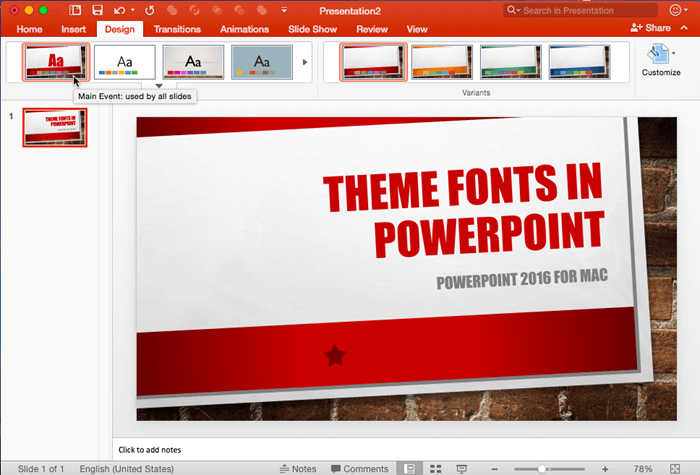Click the English (United States) language indicator
This screenshot has width=700, height=475.
126,469
